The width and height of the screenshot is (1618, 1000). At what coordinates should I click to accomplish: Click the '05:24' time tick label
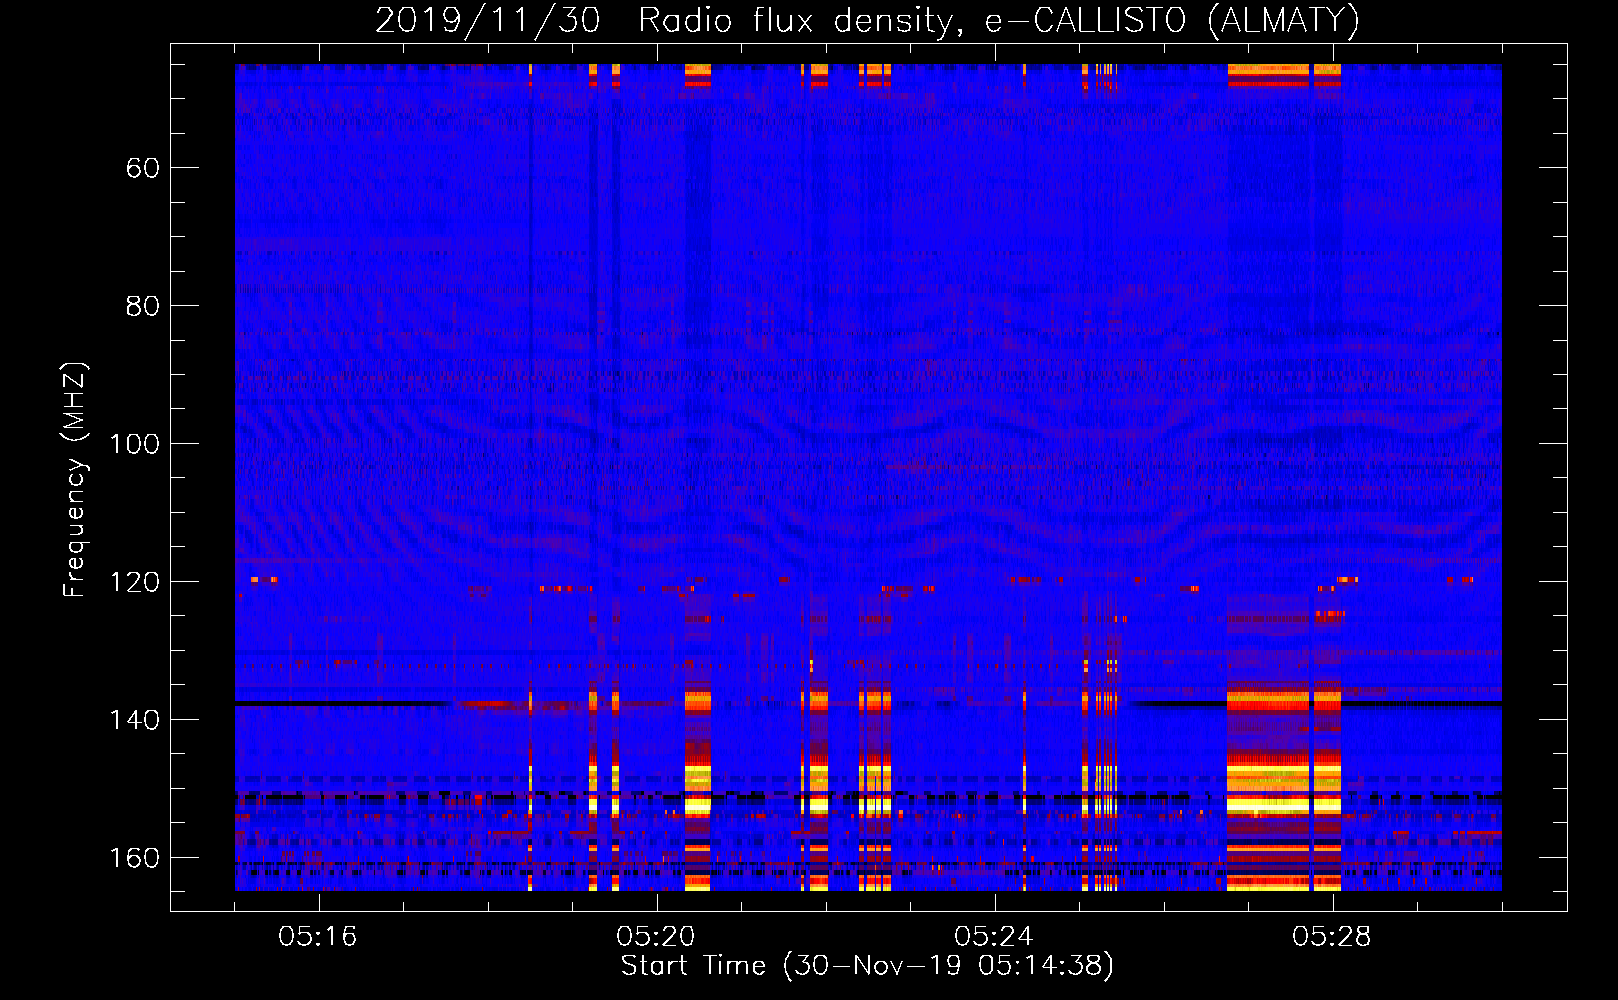[x=994, y=937]
